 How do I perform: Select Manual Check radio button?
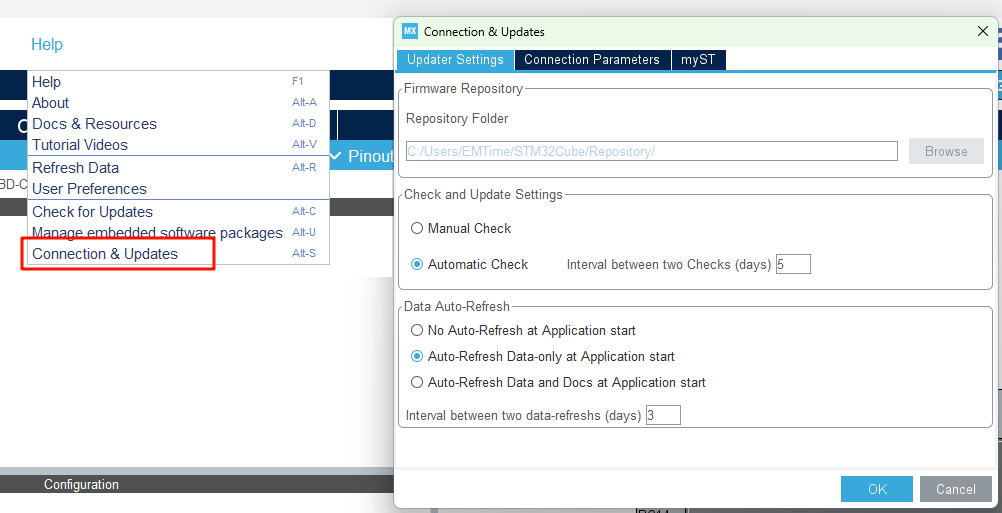point(417,228)
